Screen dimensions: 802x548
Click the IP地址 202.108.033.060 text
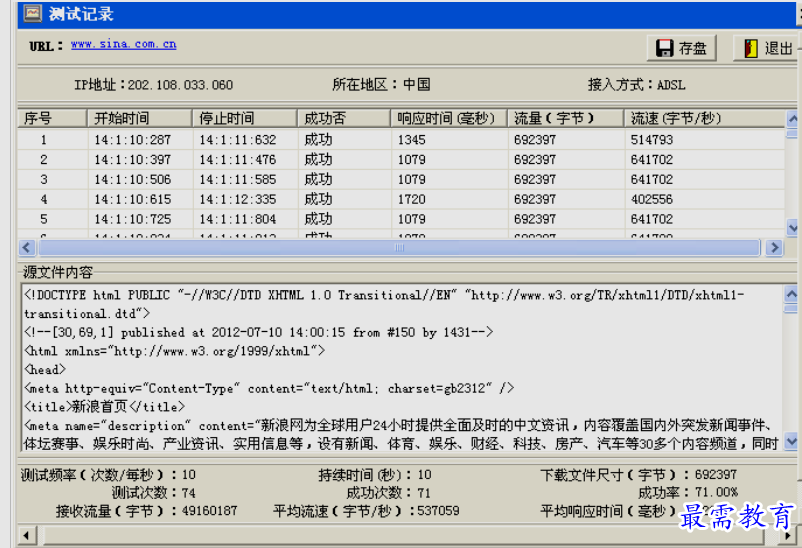153,84
